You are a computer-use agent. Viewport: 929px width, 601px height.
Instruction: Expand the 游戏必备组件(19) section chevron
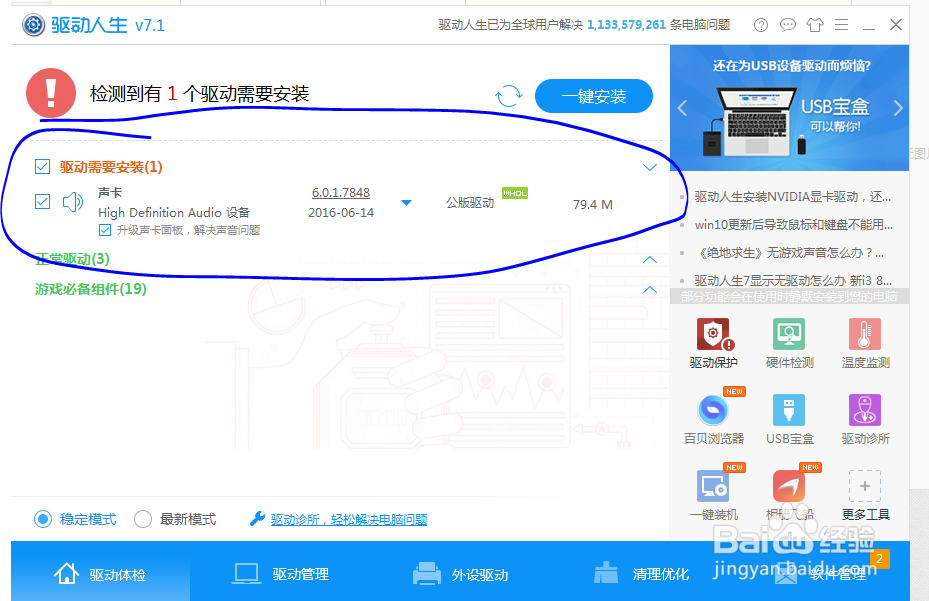pyautogui.click(x=650, y=289)
